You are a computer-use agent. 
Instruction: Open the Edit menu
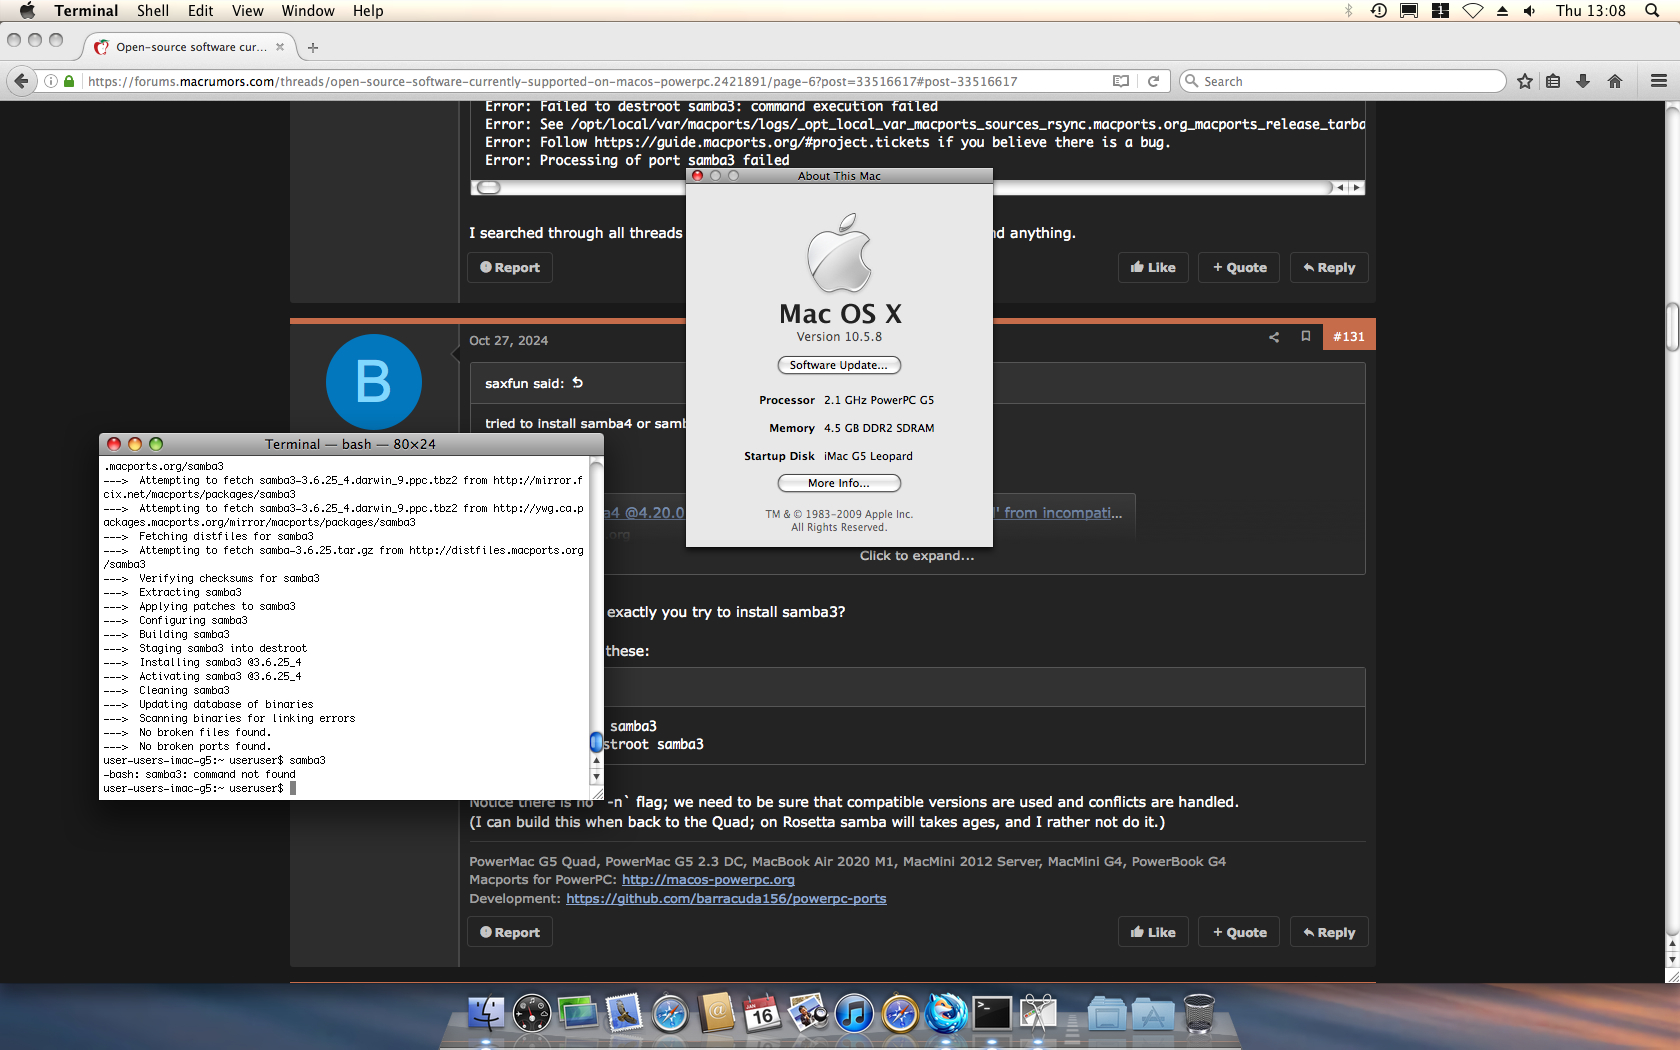click(x=201, y=11)
